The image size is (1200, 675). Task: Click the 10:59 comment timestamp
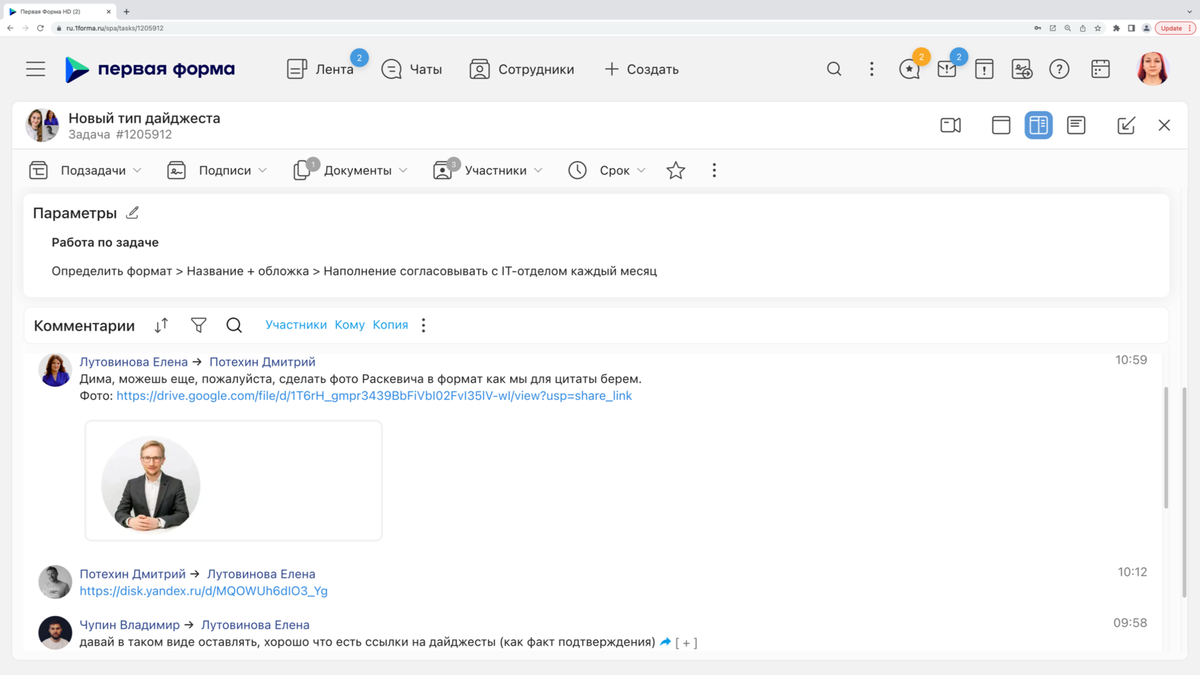pyautogui.click(x=1131, y=360)
